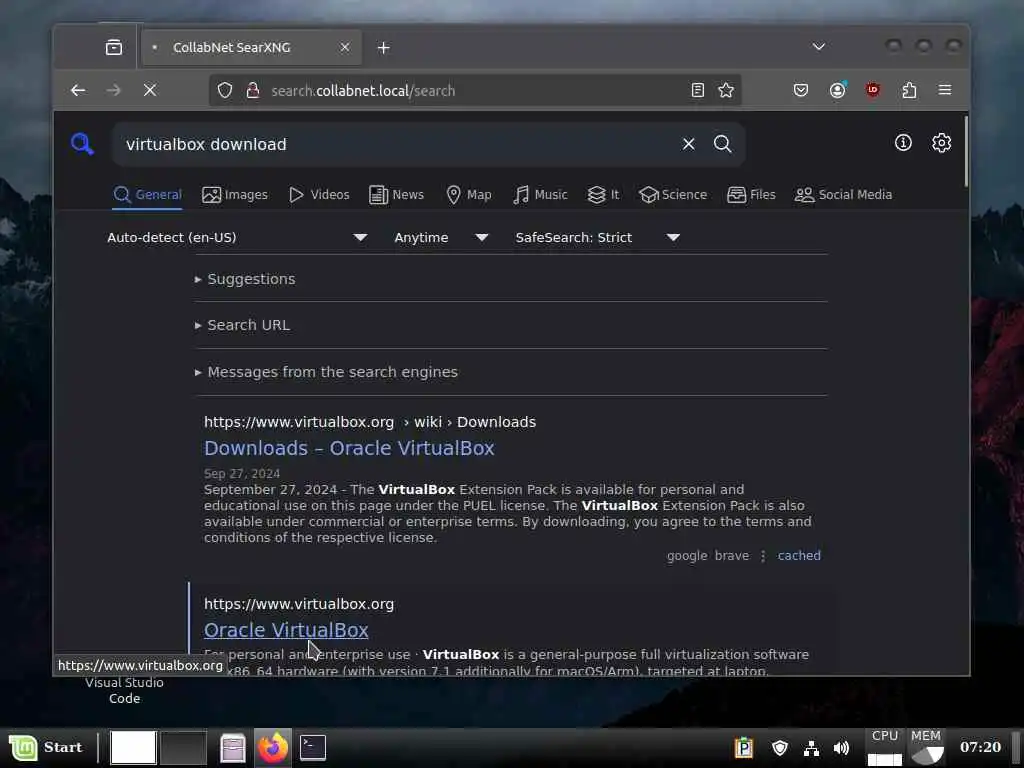Expand the Suggestions section
Screen dimensions: 1024x768
[245, 279]
